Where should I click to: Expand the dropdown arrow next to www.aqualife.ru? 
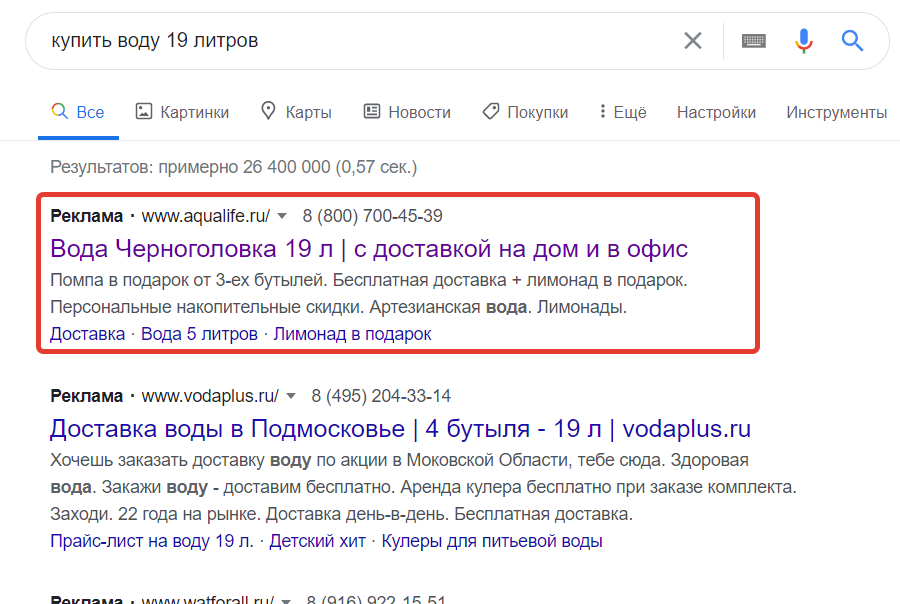(283, 215)
